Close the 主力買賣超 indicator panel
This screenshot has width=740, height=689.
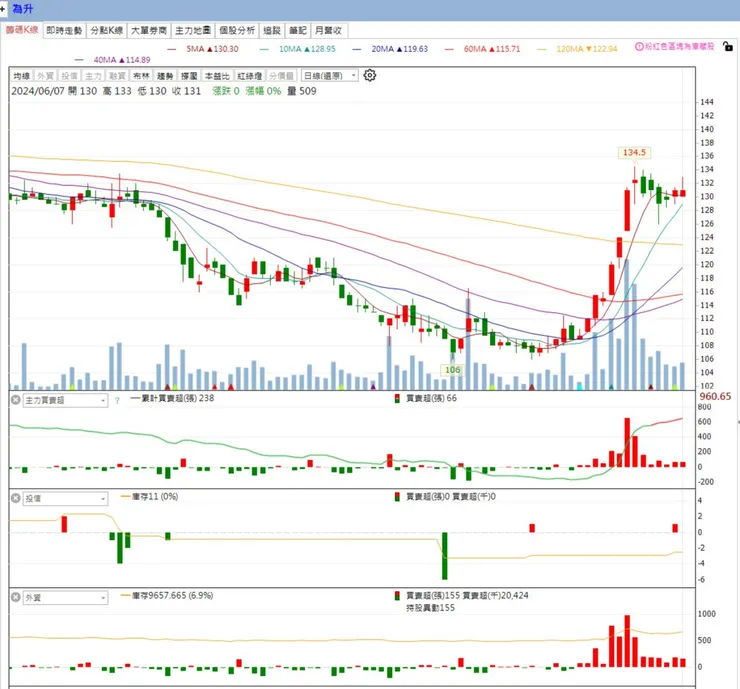tap(16, 400)
